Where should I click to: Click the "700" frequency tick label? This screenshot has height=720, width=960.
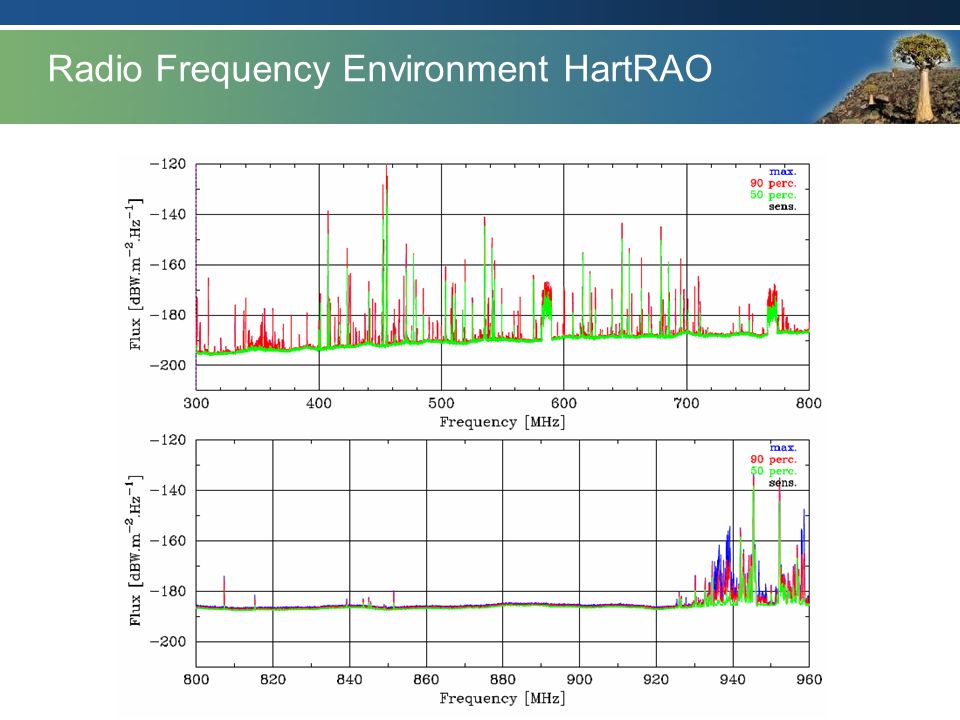point(686,403)
